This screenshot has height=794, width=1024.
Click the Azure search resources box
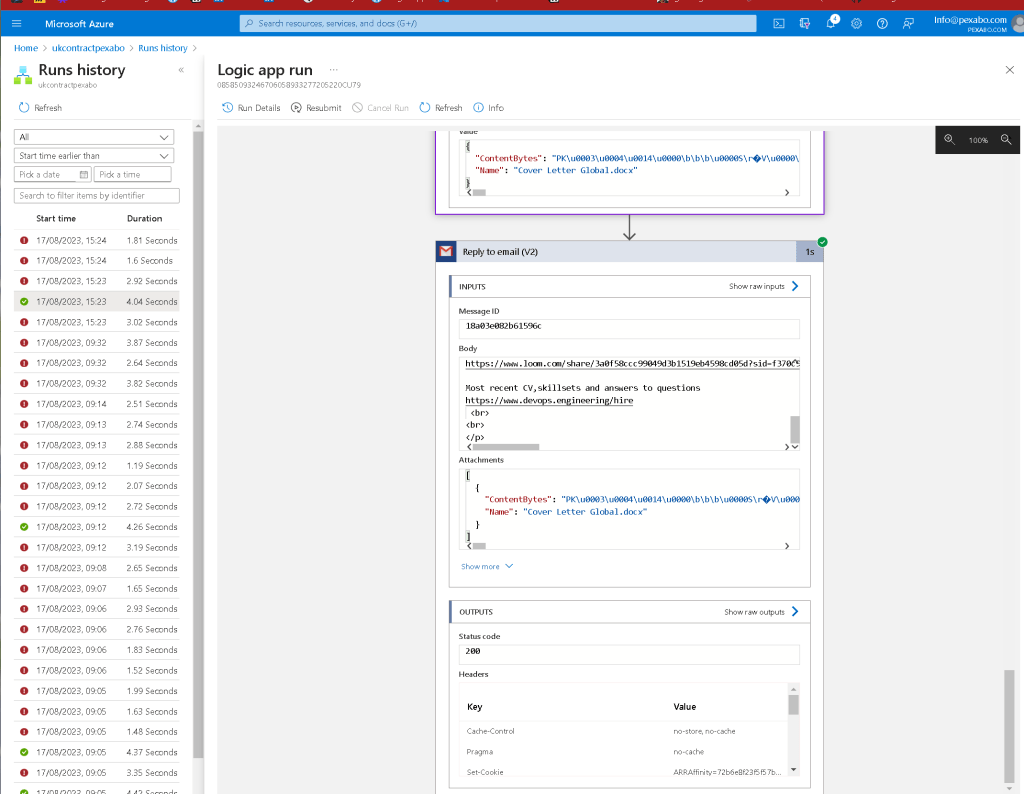[x=498, y=24]
